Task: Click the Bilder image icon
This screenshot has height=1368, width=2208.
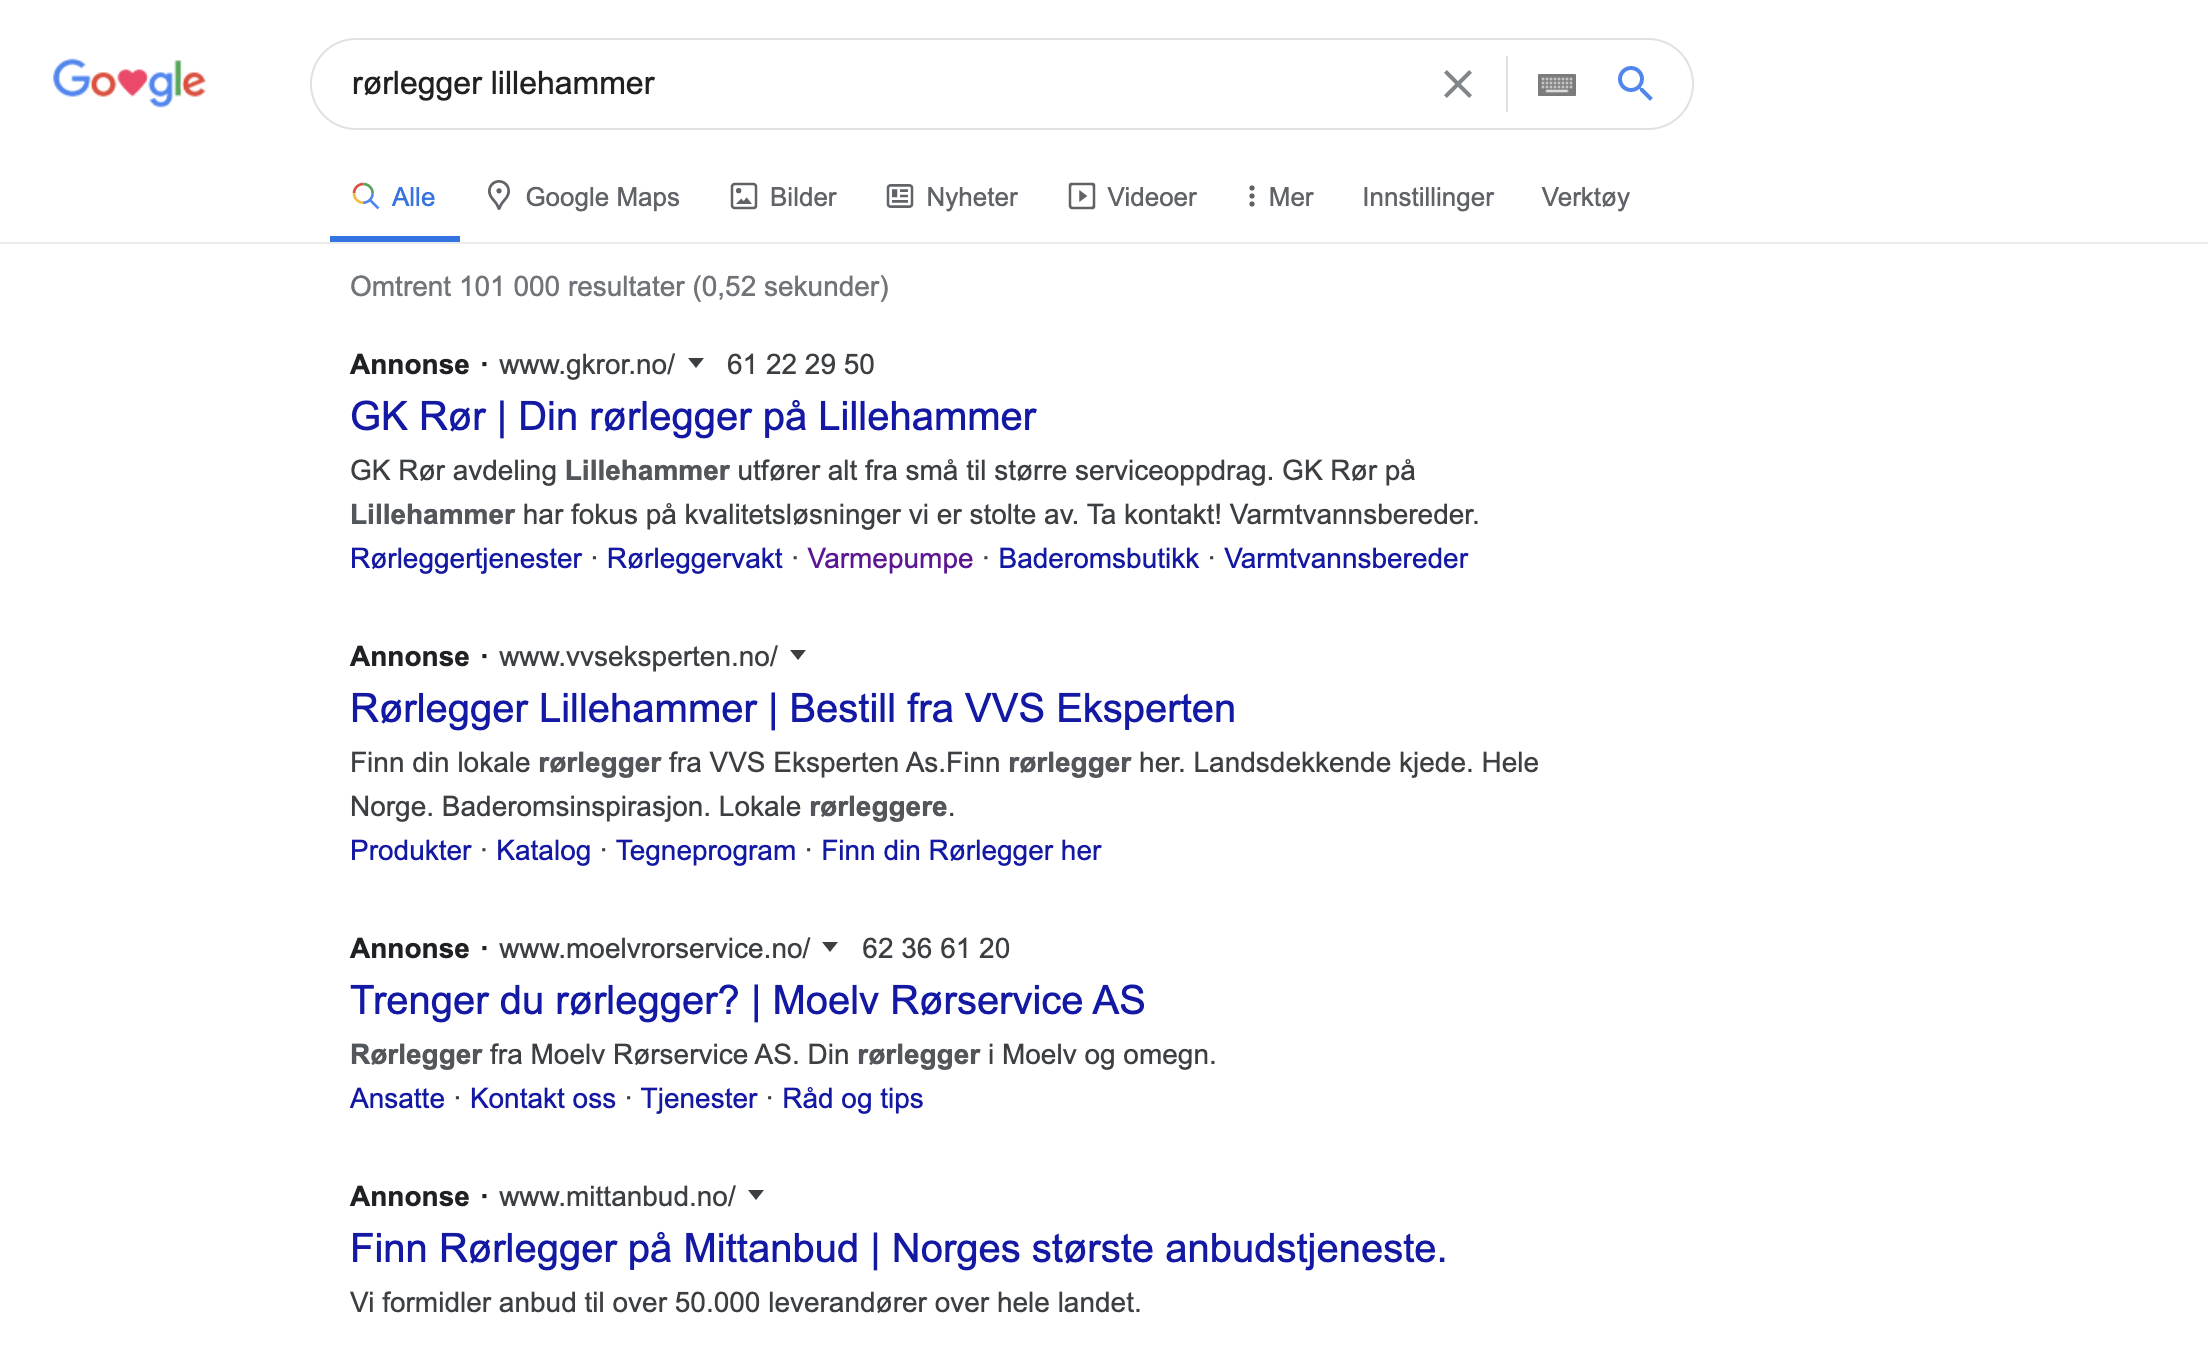Action: point(743,196)
